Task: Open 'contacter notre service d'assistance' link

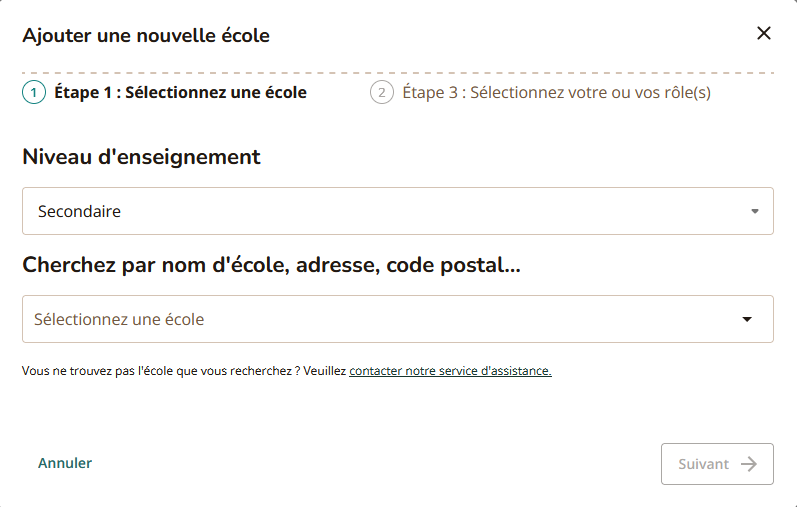Action: pyautogui.click(x=450, y=371)
